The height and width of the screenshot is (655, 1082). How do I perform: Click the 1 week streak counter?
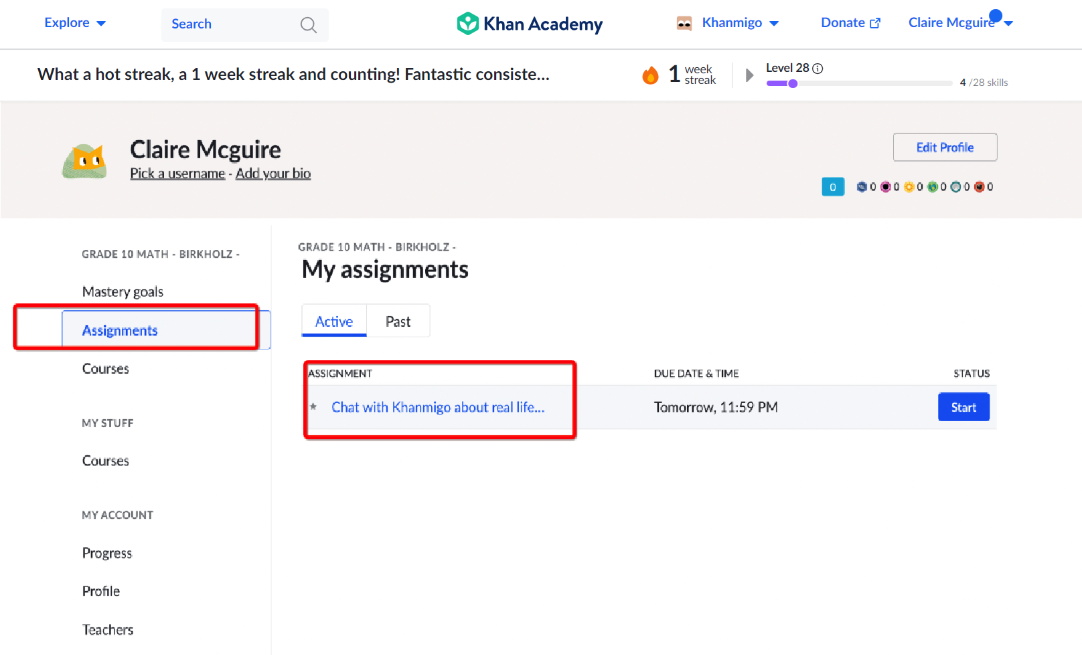pyautogui.click(x=693, y=75)
